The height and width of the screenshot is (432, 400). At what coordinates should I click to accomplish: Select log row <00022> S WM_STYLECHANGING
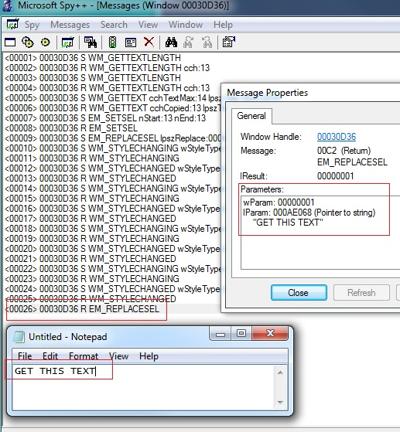tap(113, 269)
